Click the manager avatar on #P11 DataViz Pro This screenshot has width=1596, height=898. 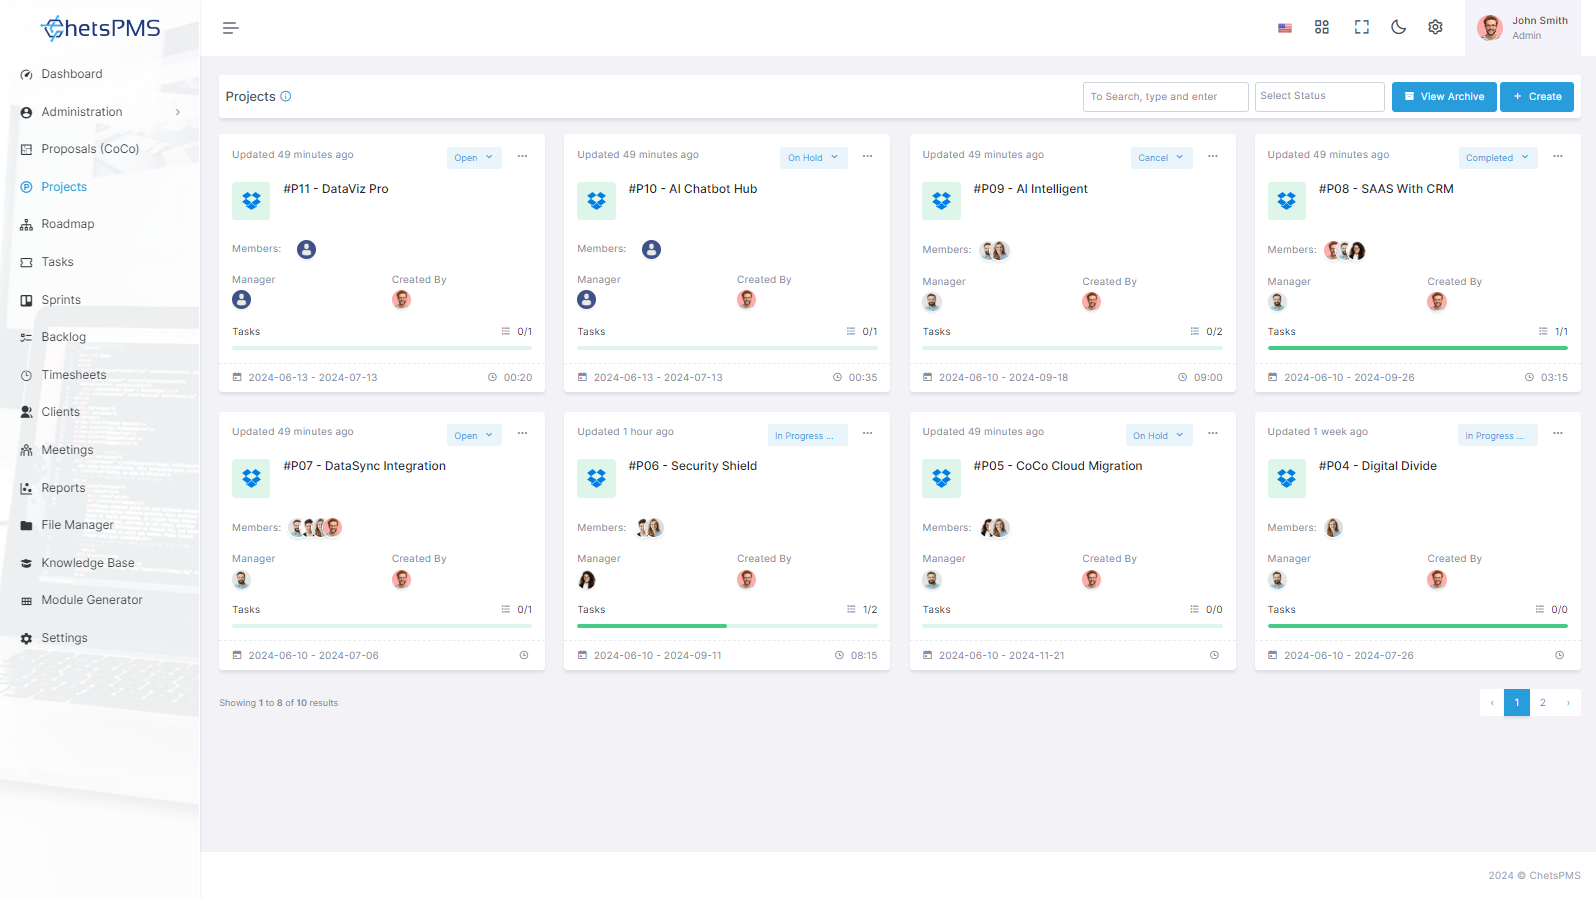242,299
